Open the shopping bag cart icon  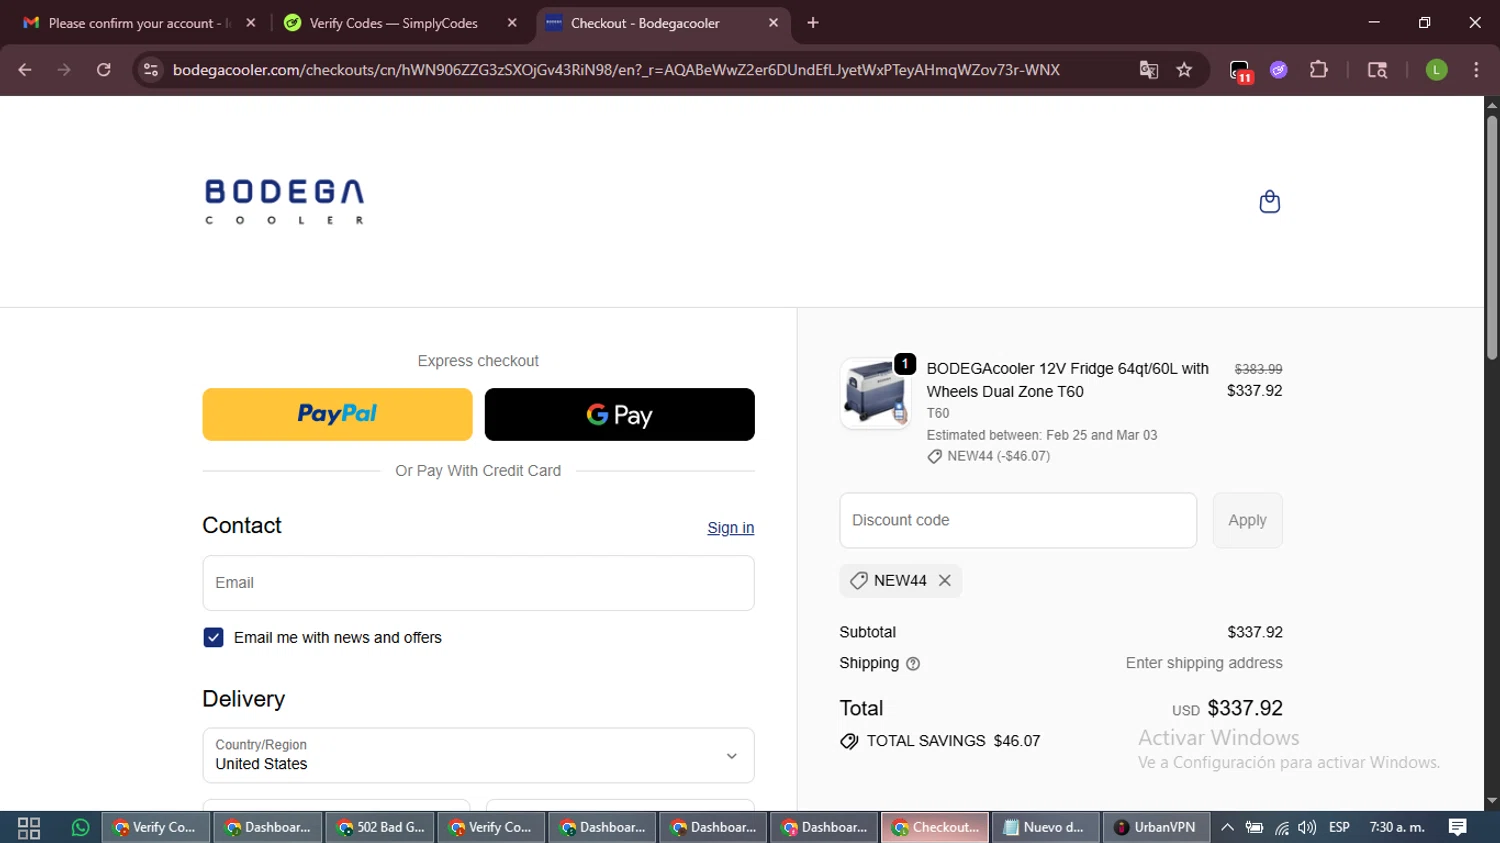(1269, 202)
